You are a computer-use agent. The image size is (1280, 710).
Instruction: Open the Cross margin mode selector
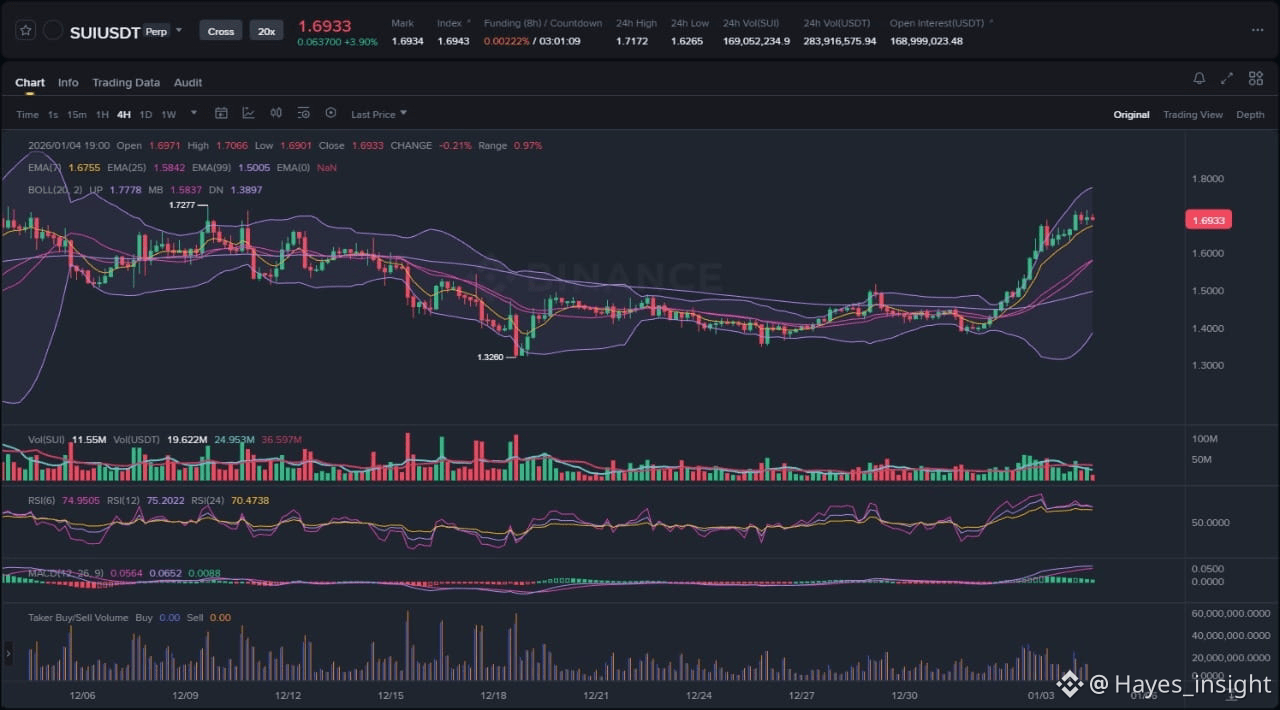point(221,31)
